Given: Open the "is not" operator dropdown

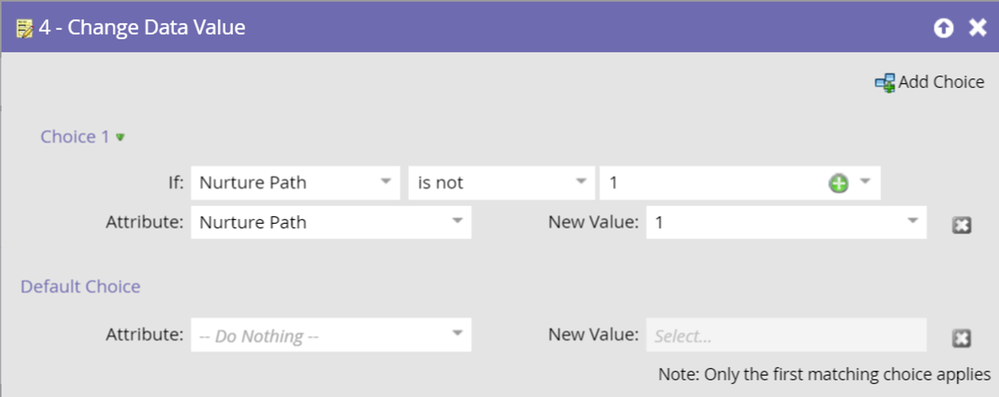Looking at the screenshot, I should click(501, 183).
